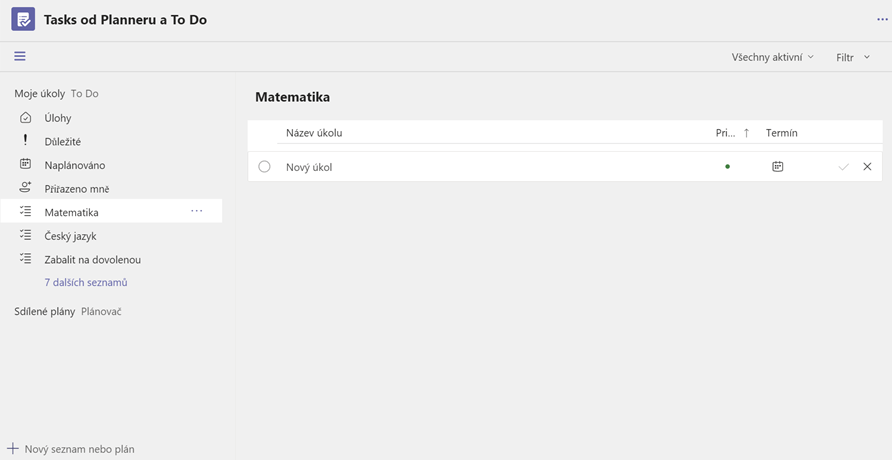Image resolution: width=892 pixels, height=460 pixels.
Task: Mark the new task circle as complete
Action: (x=264, y=167)
